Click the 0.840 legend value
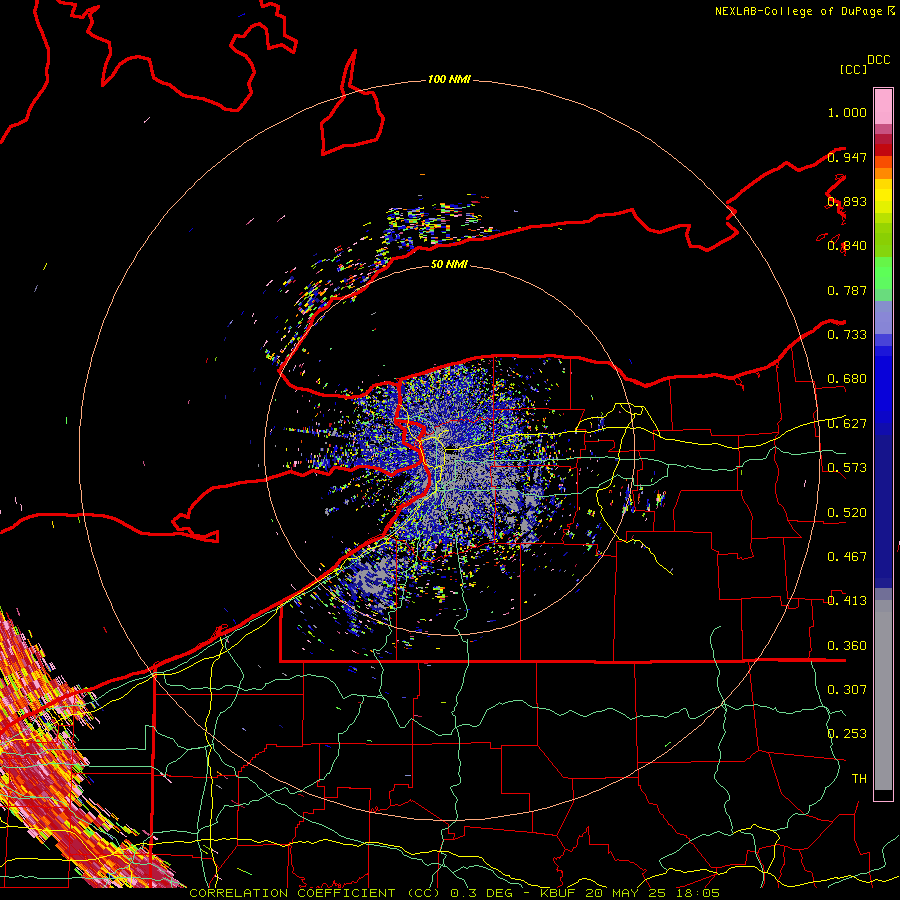The height and width of the screenshot is (900, 900). point(847,246)
